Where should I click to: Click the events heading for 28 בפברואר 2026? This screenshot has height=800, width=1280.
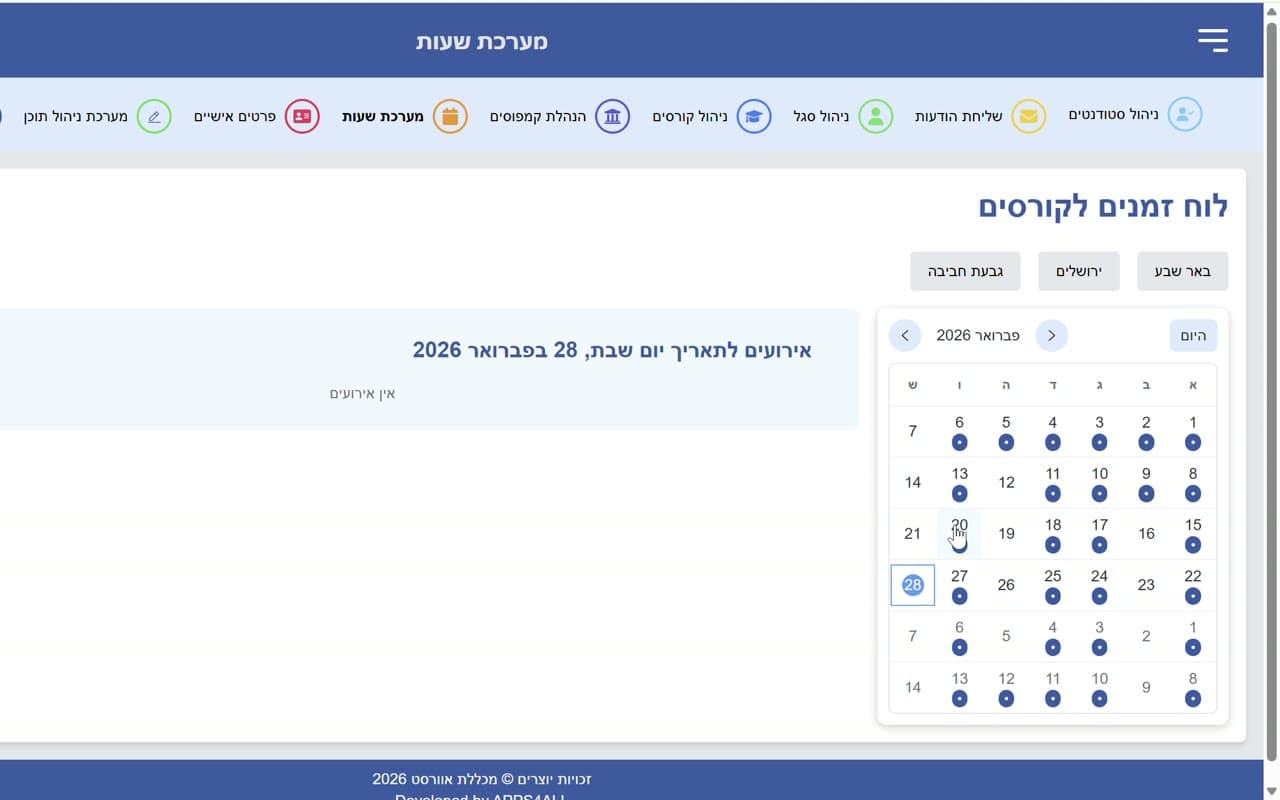pos(612,350)
